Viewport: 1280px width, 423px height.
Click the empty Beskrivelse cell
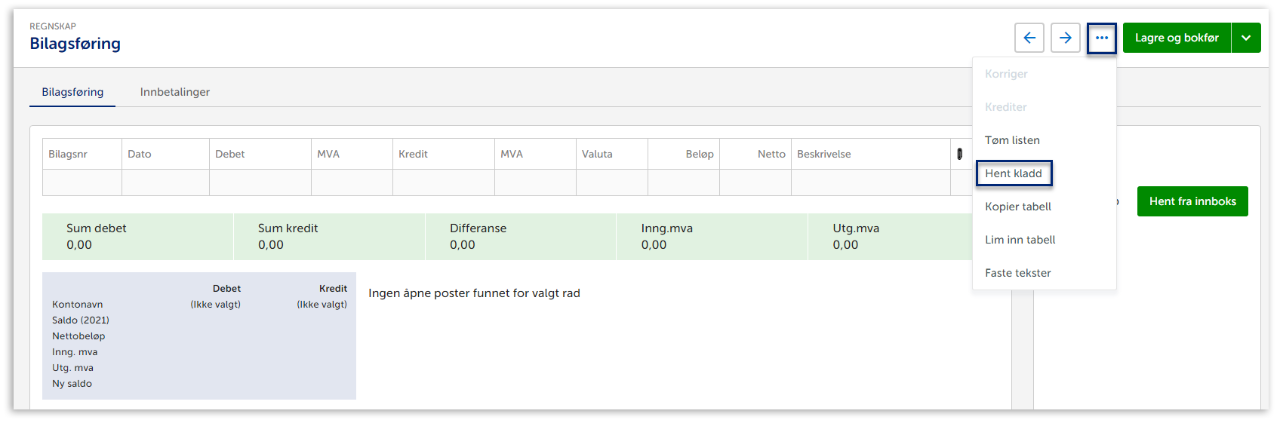click(x=870, y=182)
